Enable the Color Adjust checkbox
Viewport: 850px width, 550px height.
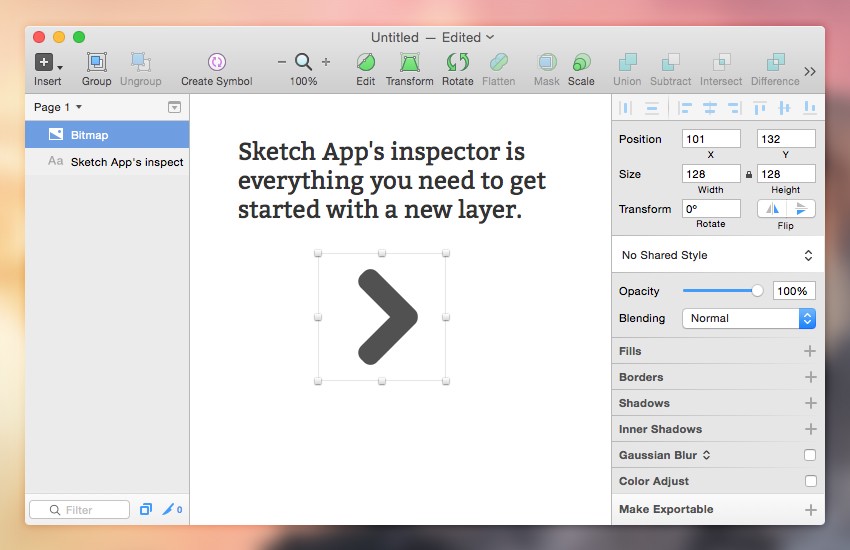[x=810, y=481]
